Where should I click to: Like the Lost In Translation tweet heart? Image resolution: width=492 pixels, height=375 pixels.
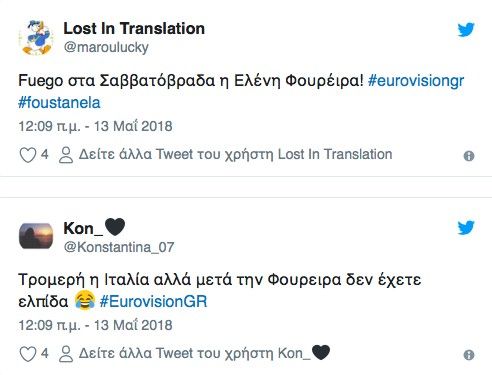click(x=28, y=155)
